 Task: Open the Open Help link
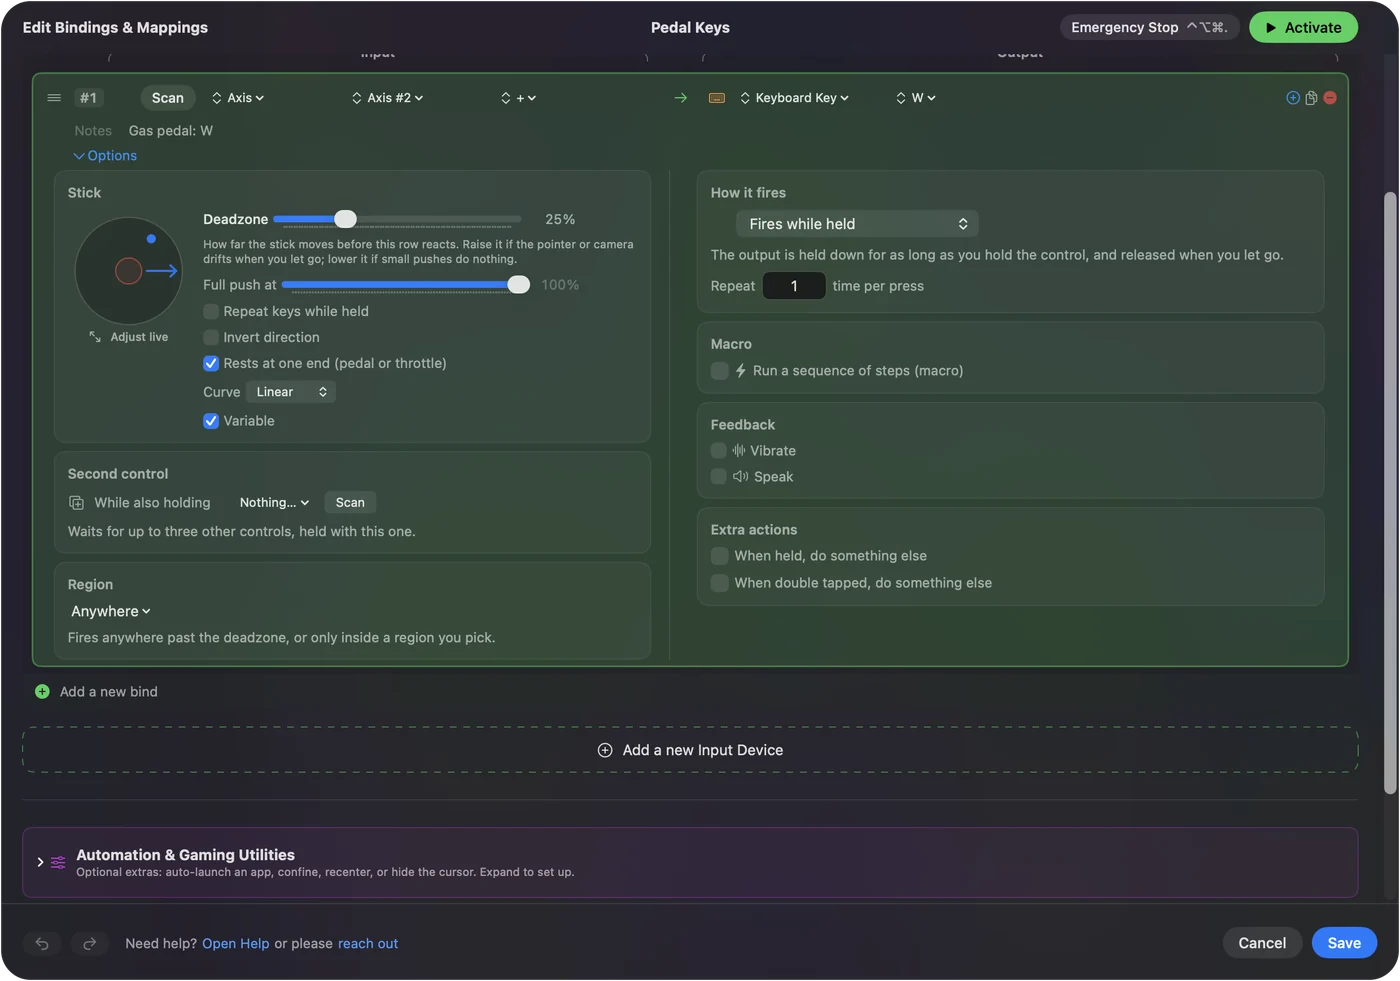pyautogui.click(x=236, y=944)
